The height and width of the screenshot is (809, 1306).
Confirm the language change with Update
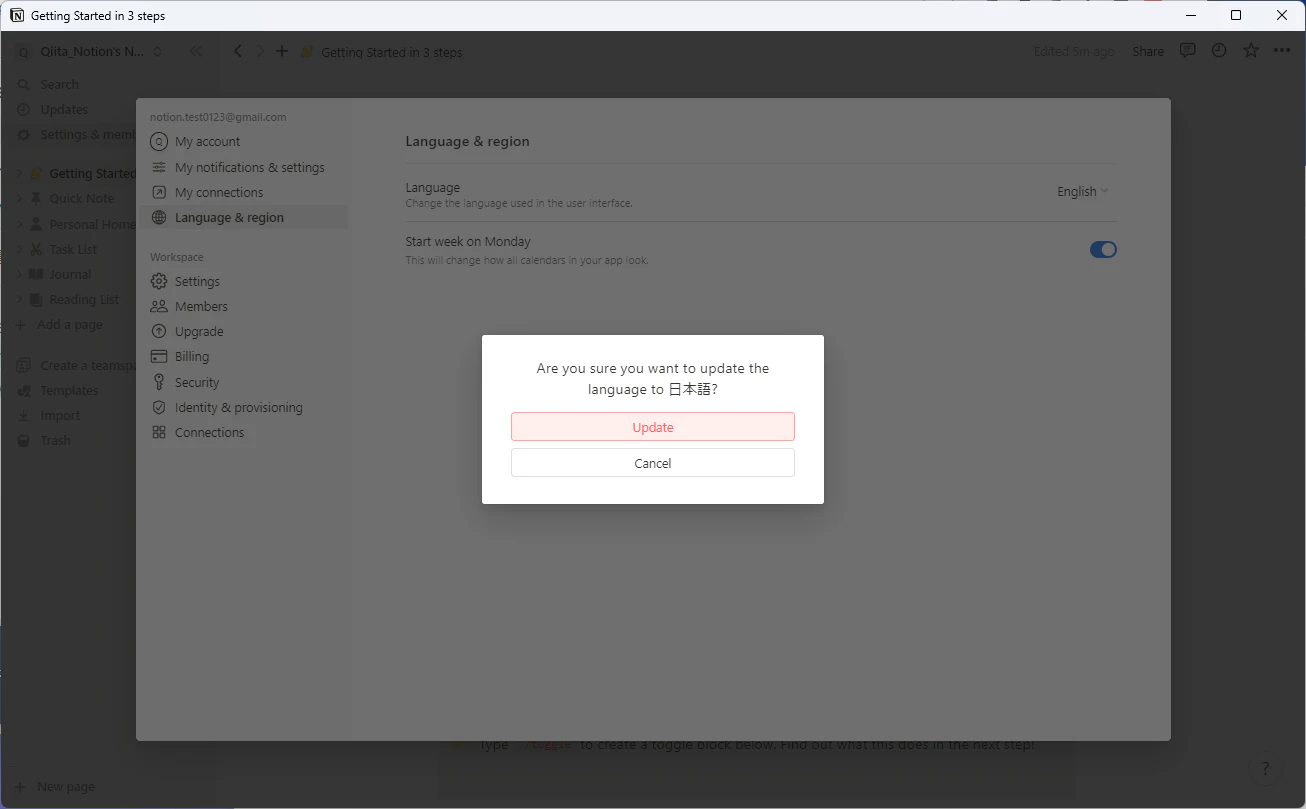coord(653,427)
